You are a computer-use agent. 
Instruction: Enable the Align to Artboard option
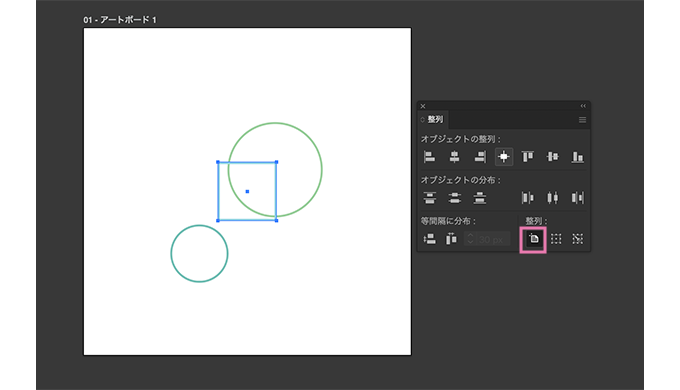[533, 239]
